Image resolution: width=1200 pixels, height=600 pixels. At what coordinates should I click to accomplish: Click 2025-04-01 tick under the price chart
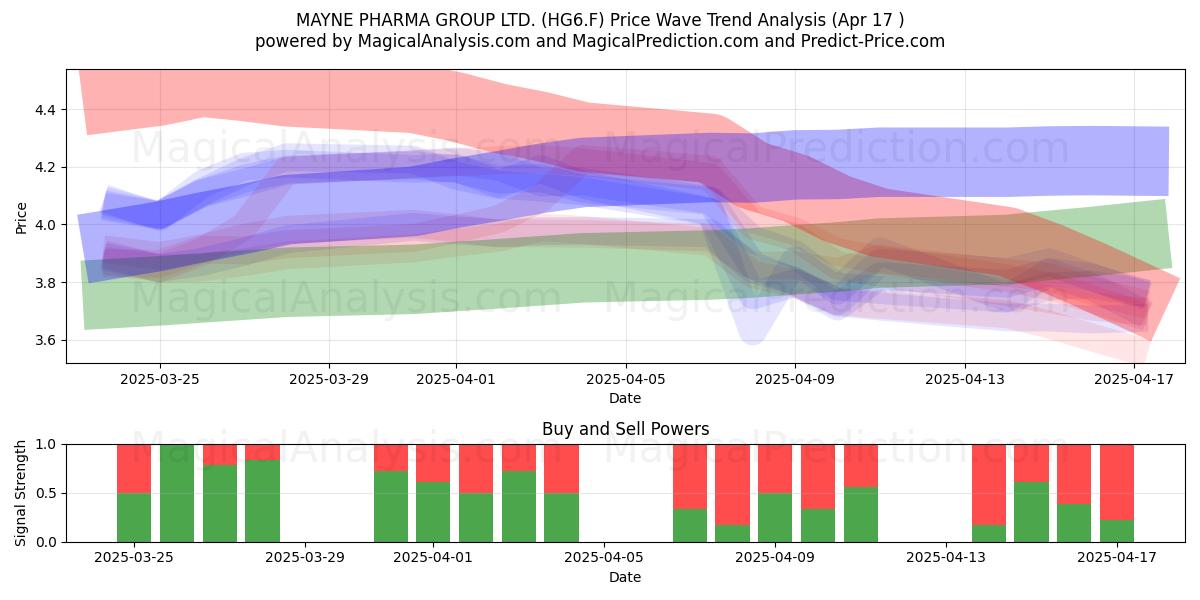(x=456, y=379)
